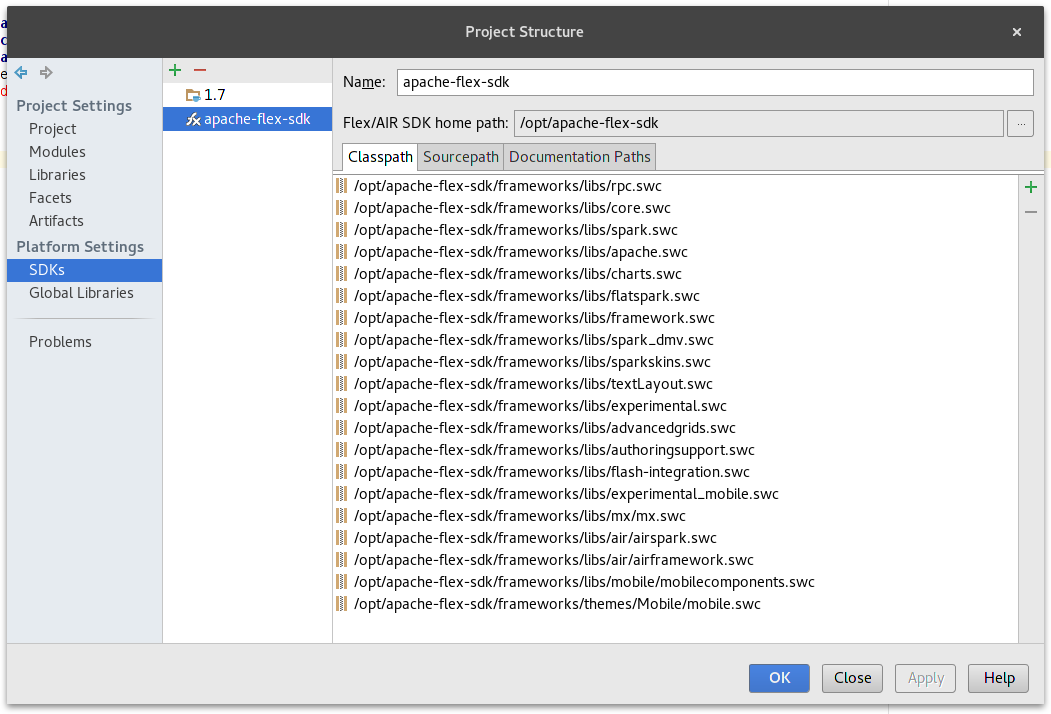Select the experimental_mobile.swc path
The height and width of the screenshot is (714, 1051).
(566, 494)
